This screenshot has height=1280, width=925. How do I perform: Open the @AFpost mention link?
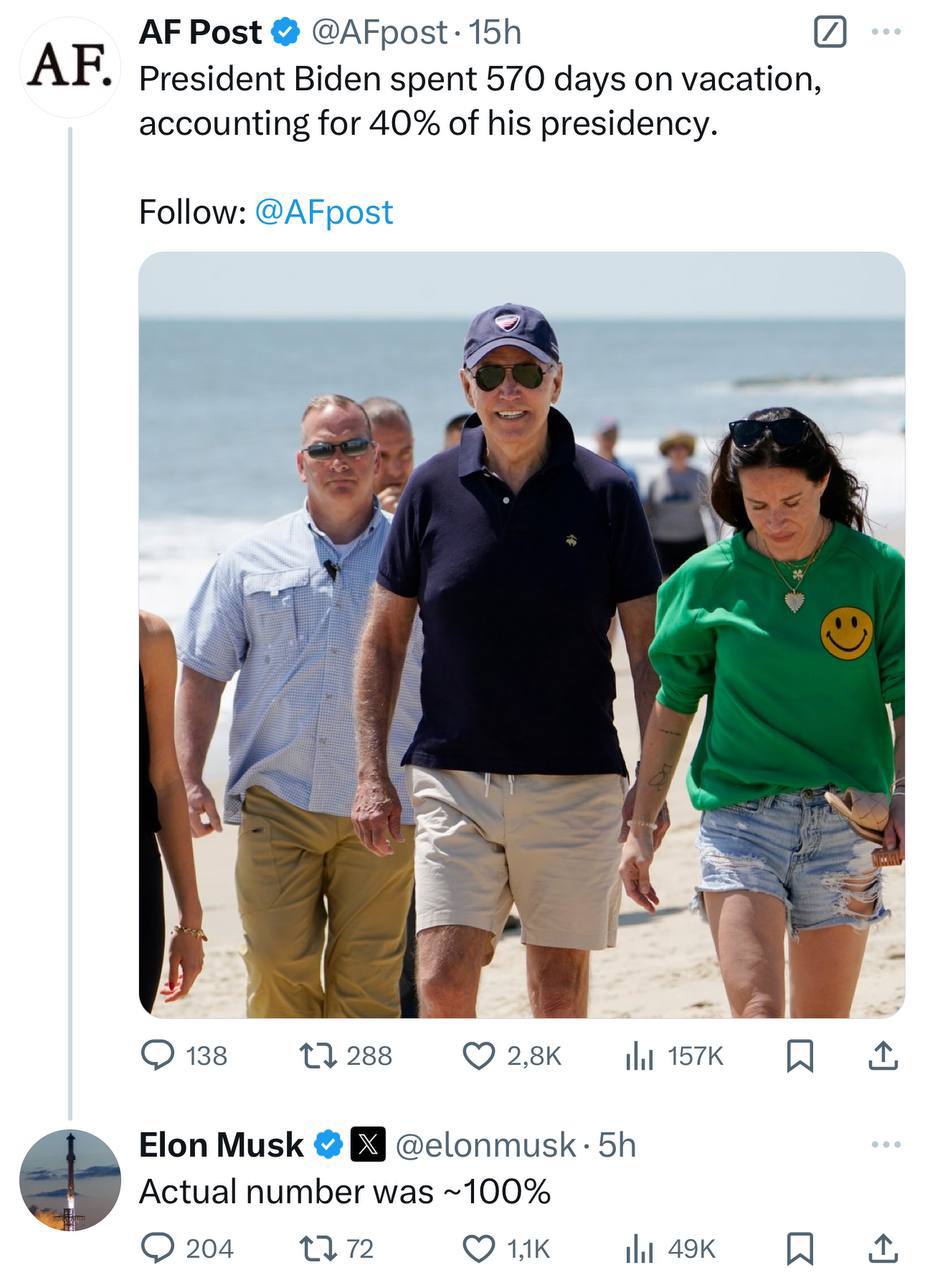324,212
